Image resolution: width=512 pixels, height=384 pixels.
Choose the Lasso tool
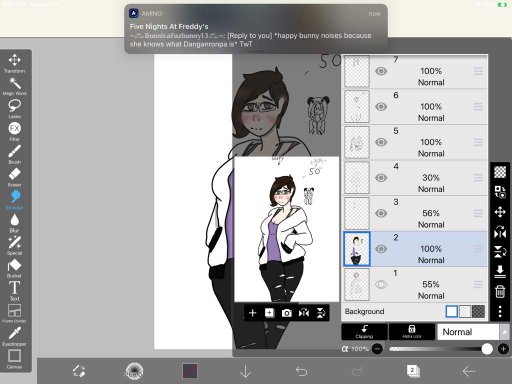(14, 109)
